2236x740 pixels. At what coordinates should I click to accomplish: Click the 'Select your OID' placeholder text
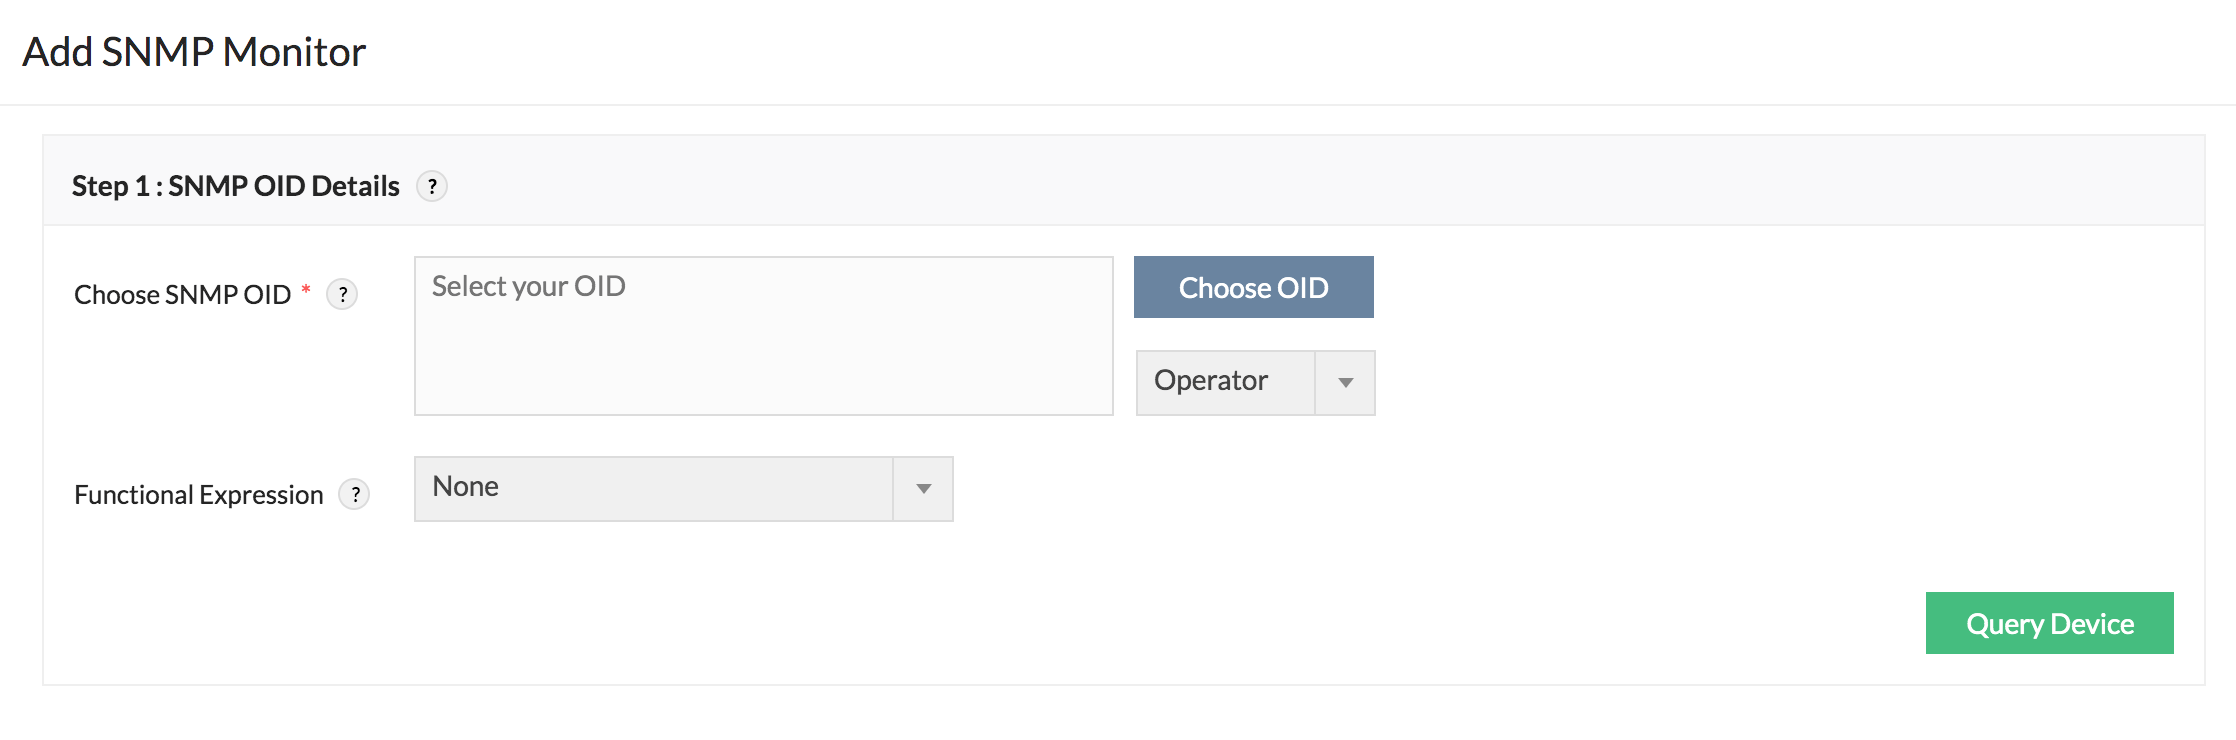coord(528,287)
